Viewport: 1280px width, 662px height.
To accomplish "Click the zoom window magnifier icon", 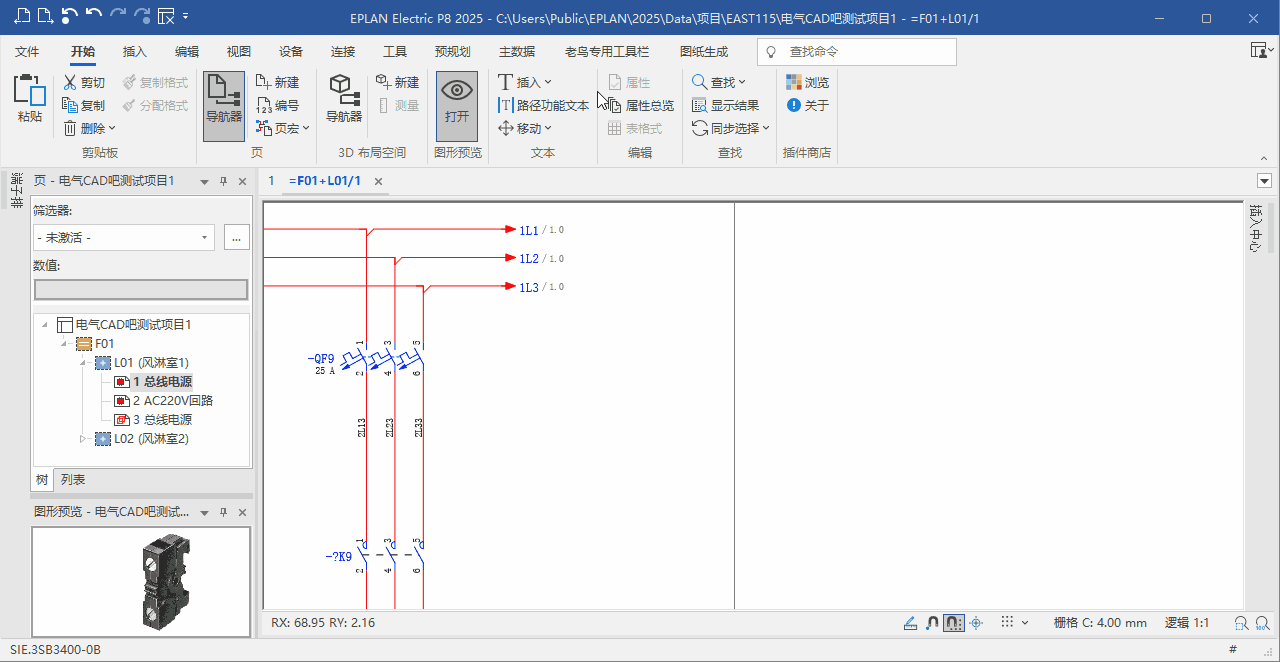I will point(1241,623).
